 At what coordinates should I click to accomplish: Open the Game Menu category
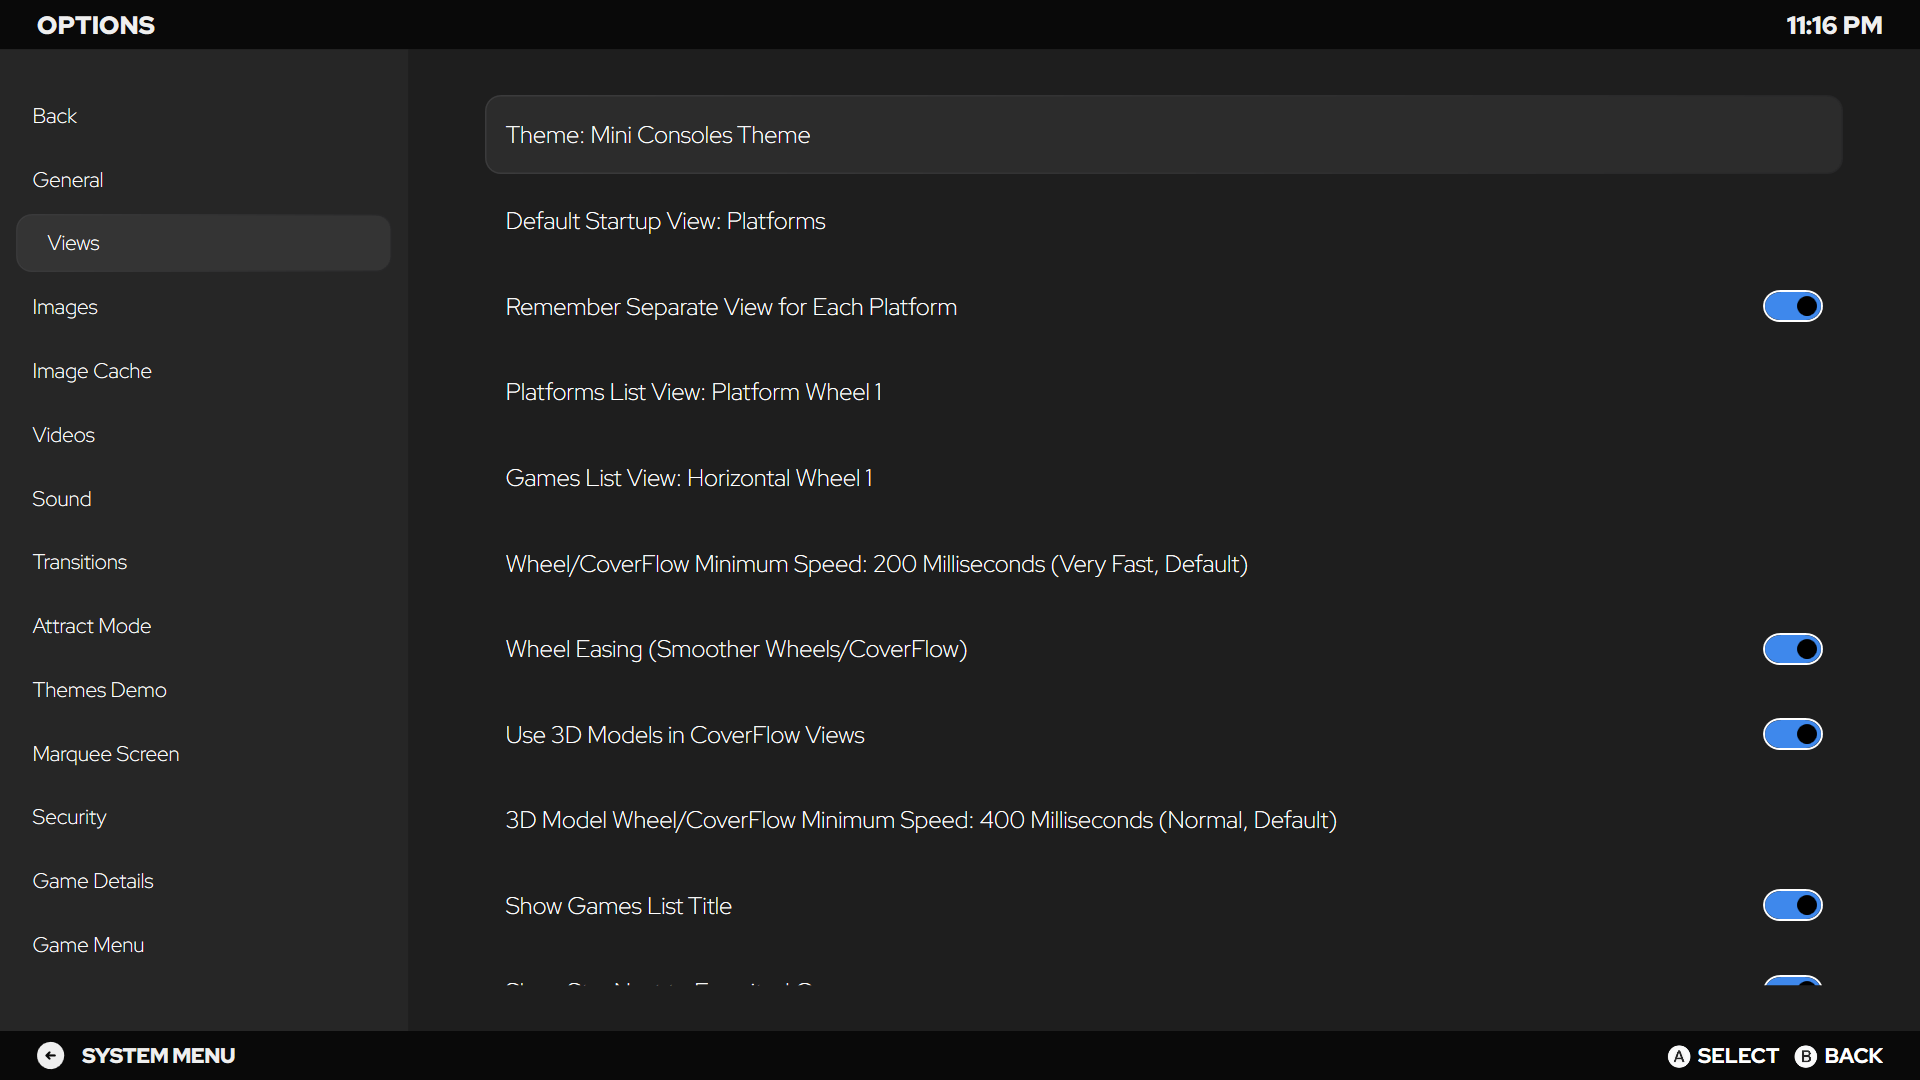click(203, 945)
